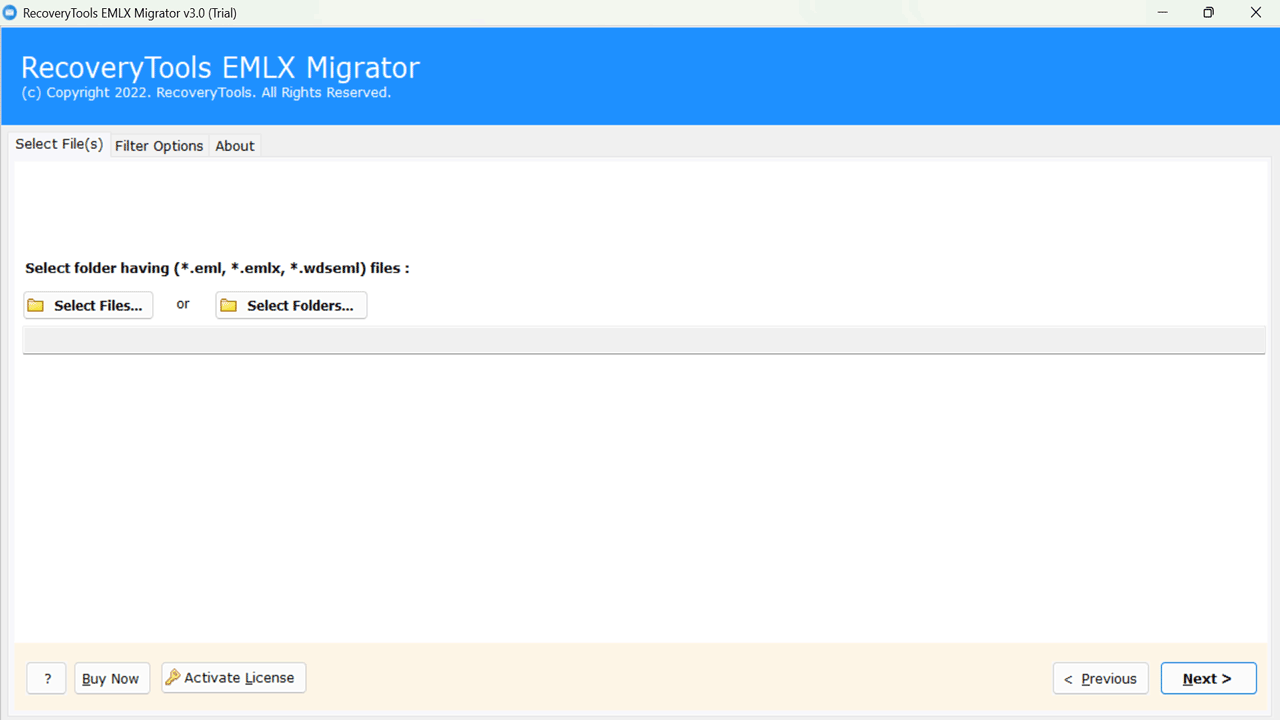Close the EMLX Migrator window
Image resolution: width=1280 pixels, height=720 pixels.
pos(1256,13)
